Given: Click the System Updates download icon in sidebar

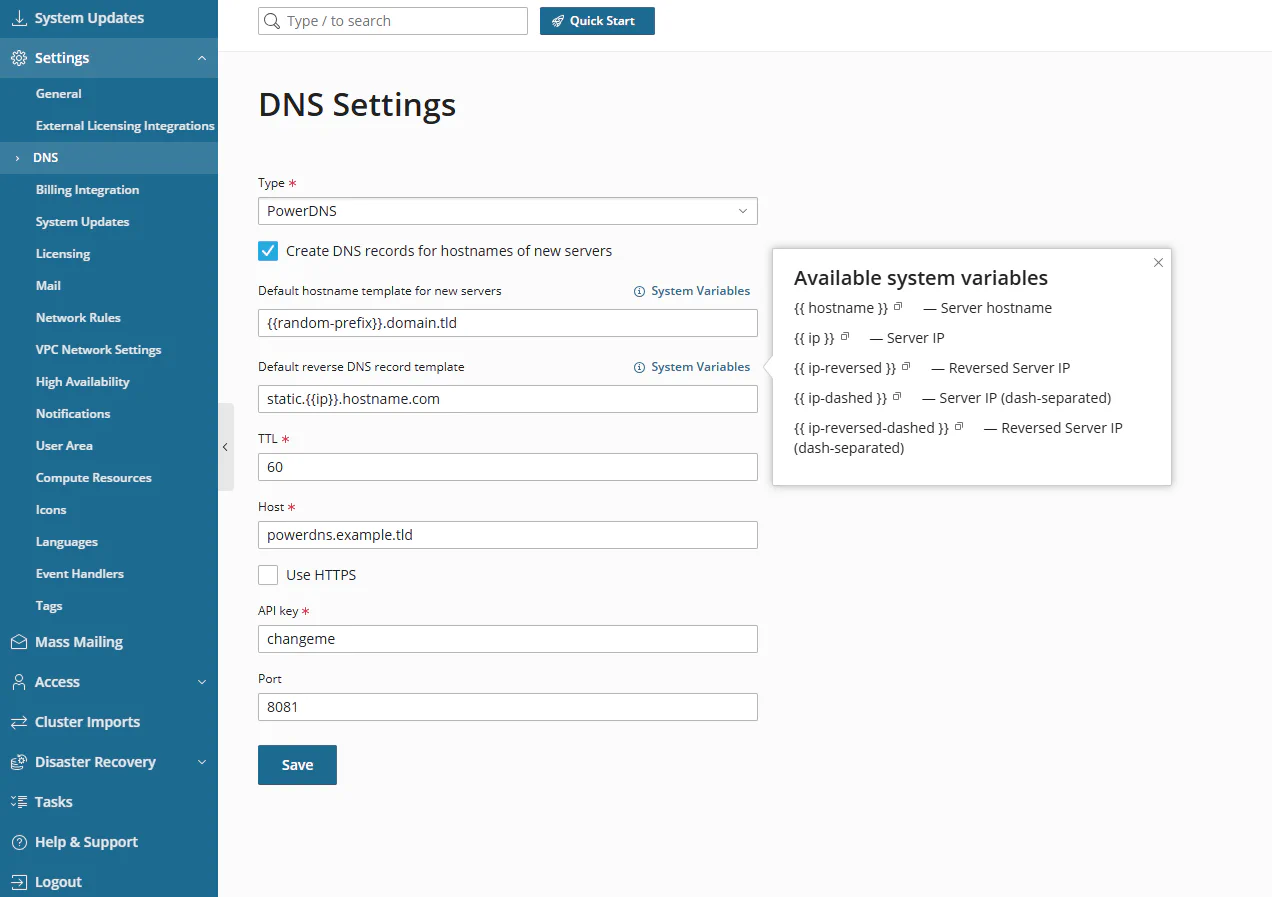Looking at the screenshot, I should click(19, 18).
